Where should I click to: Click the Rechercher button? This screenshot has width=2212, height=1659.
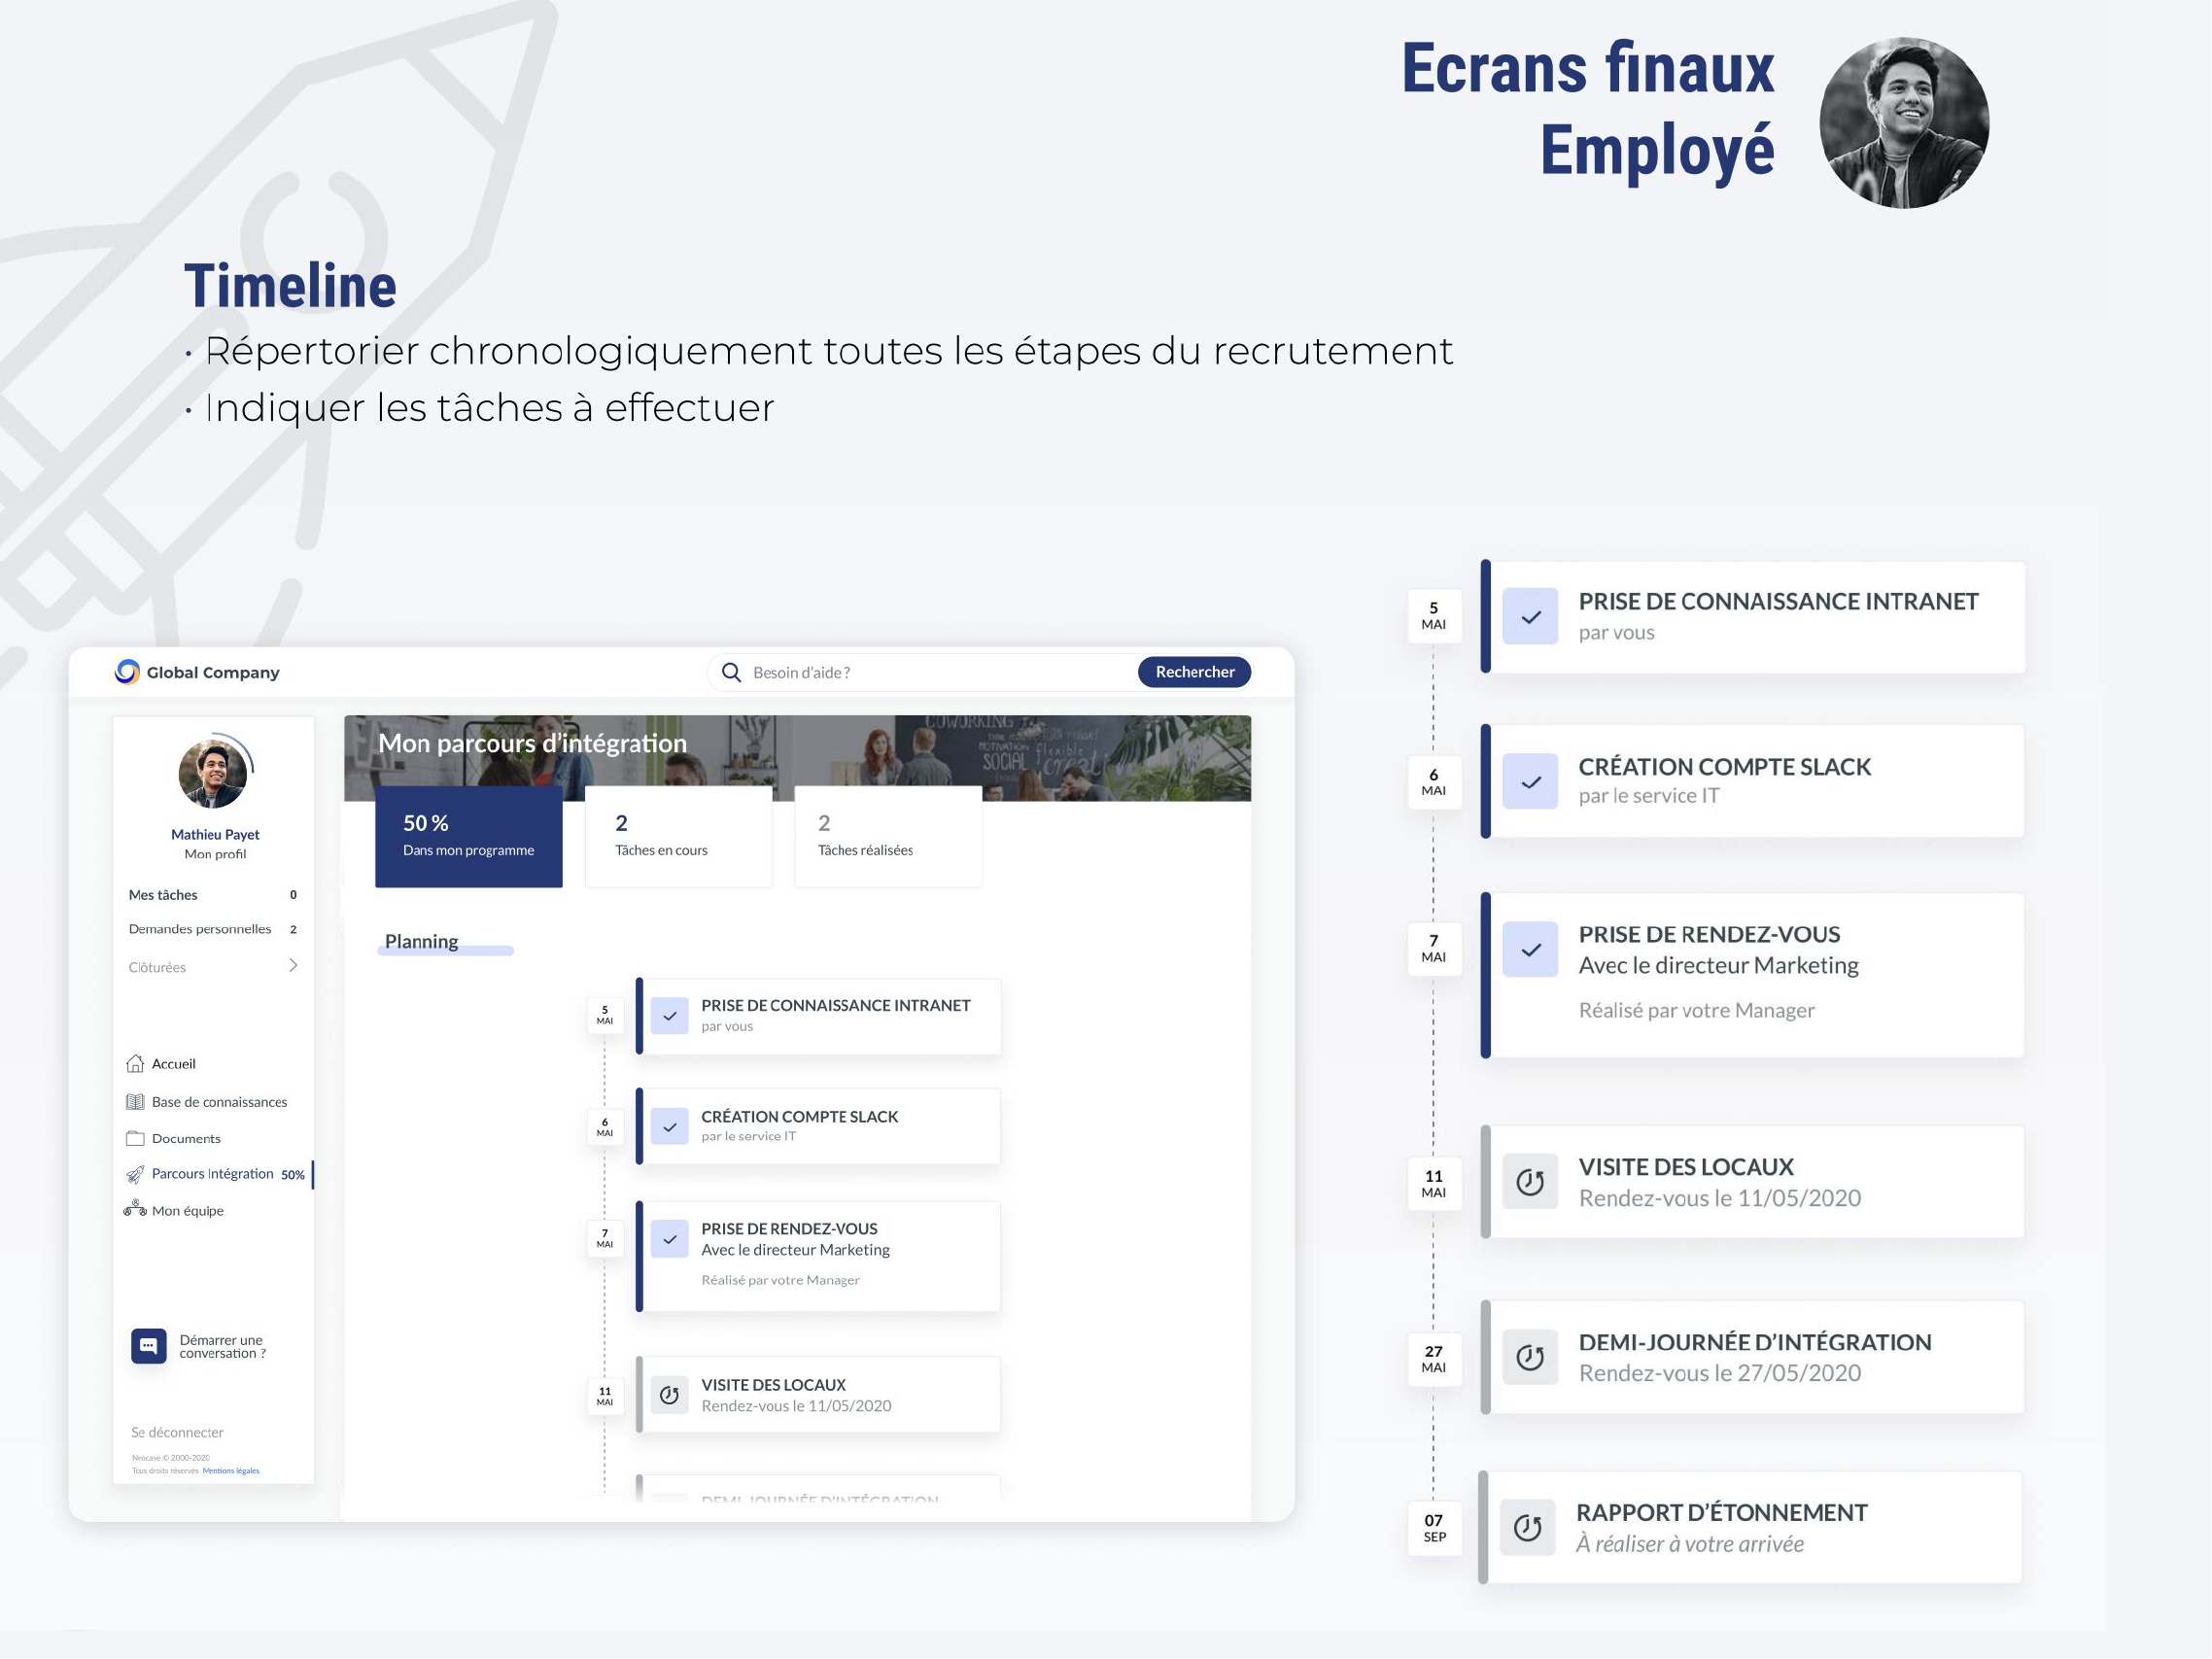click(1195, 672)
